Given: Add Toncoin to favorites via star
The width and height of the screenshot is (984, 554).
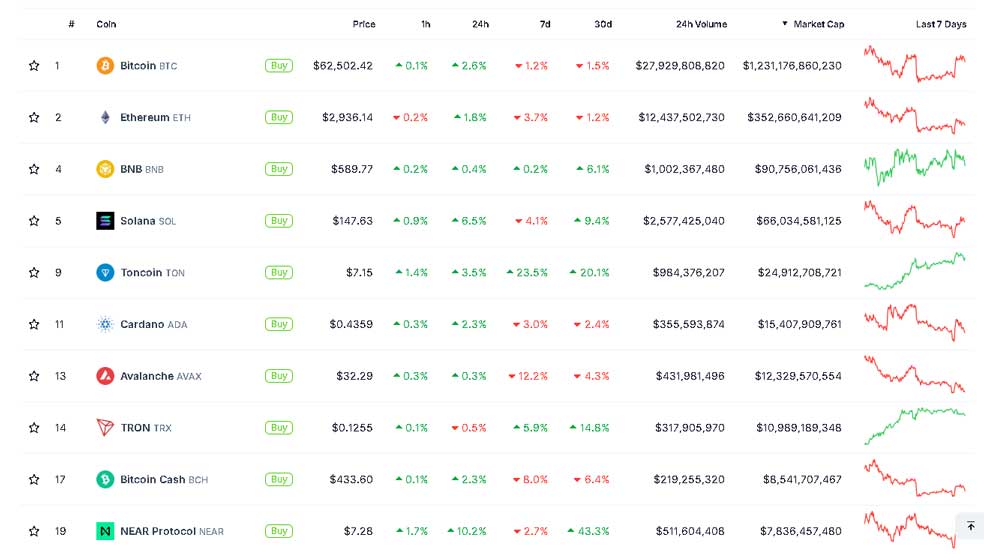Looking at the screenshot, I should (34, 272).
